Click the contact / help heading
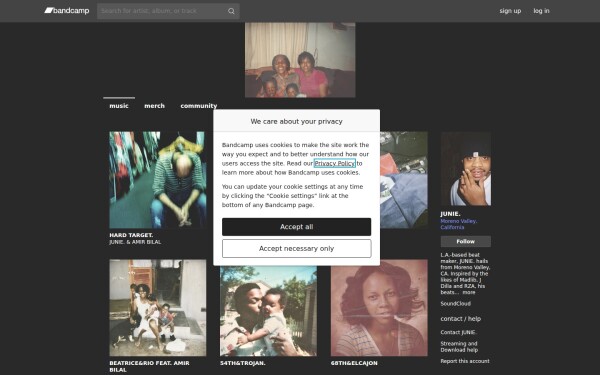Image resolution: width=600 pixels, height=375 pixels. [461, 318]
